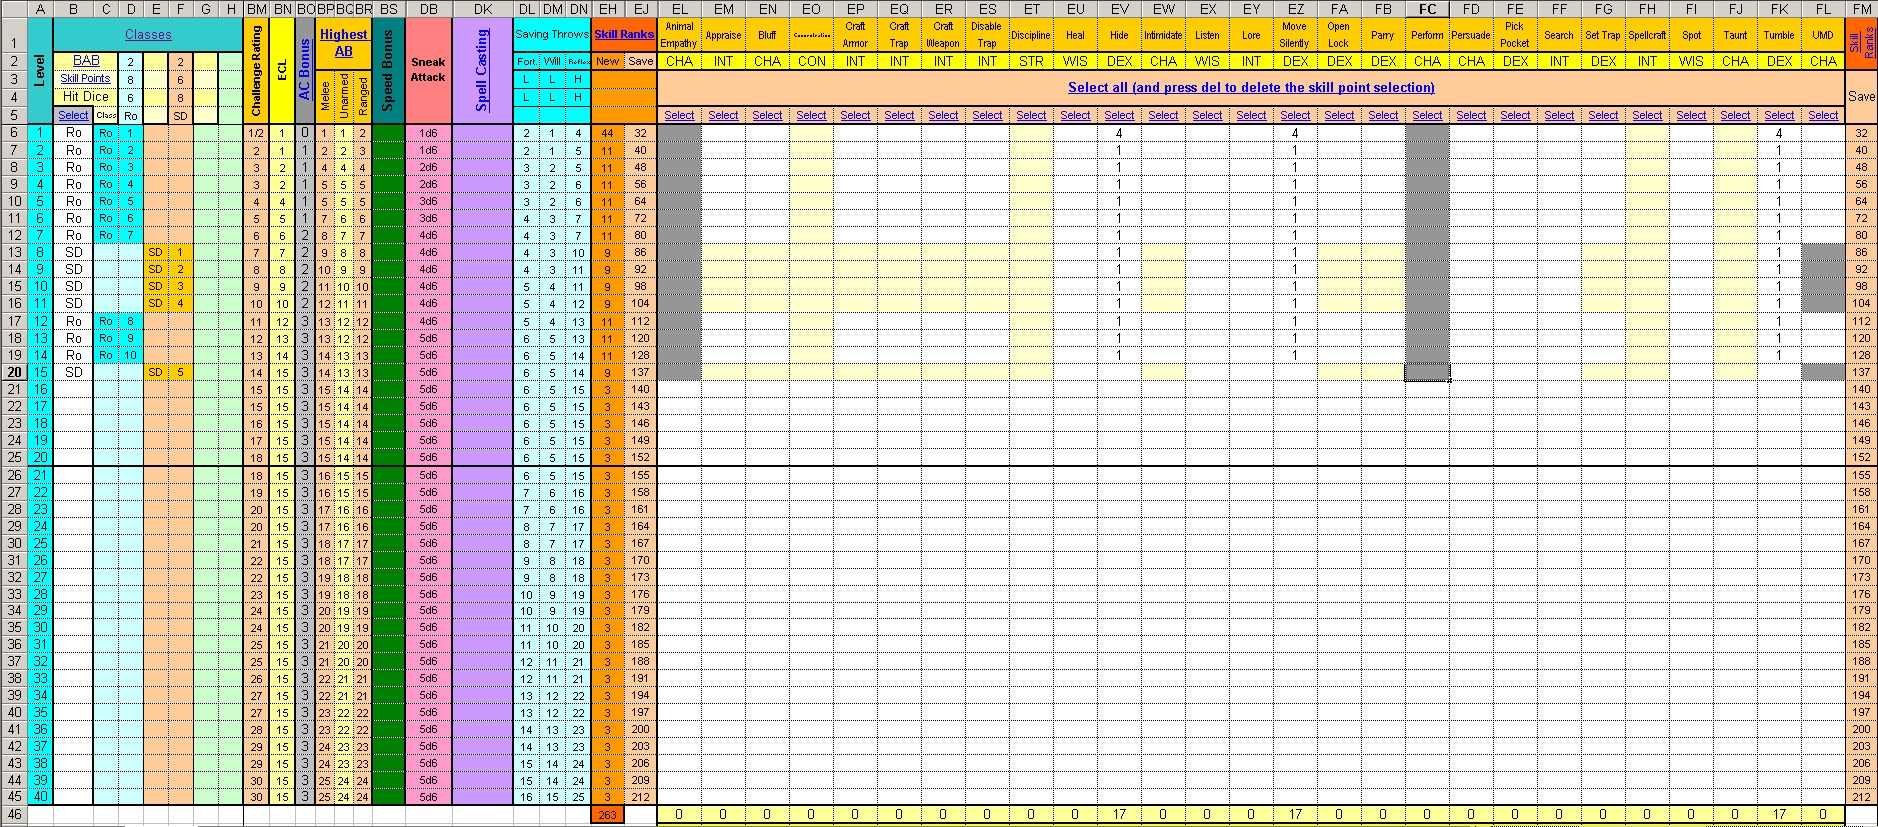Open the Skill Points link
The image size is (1878, 827).
click(x=85, y=79)
